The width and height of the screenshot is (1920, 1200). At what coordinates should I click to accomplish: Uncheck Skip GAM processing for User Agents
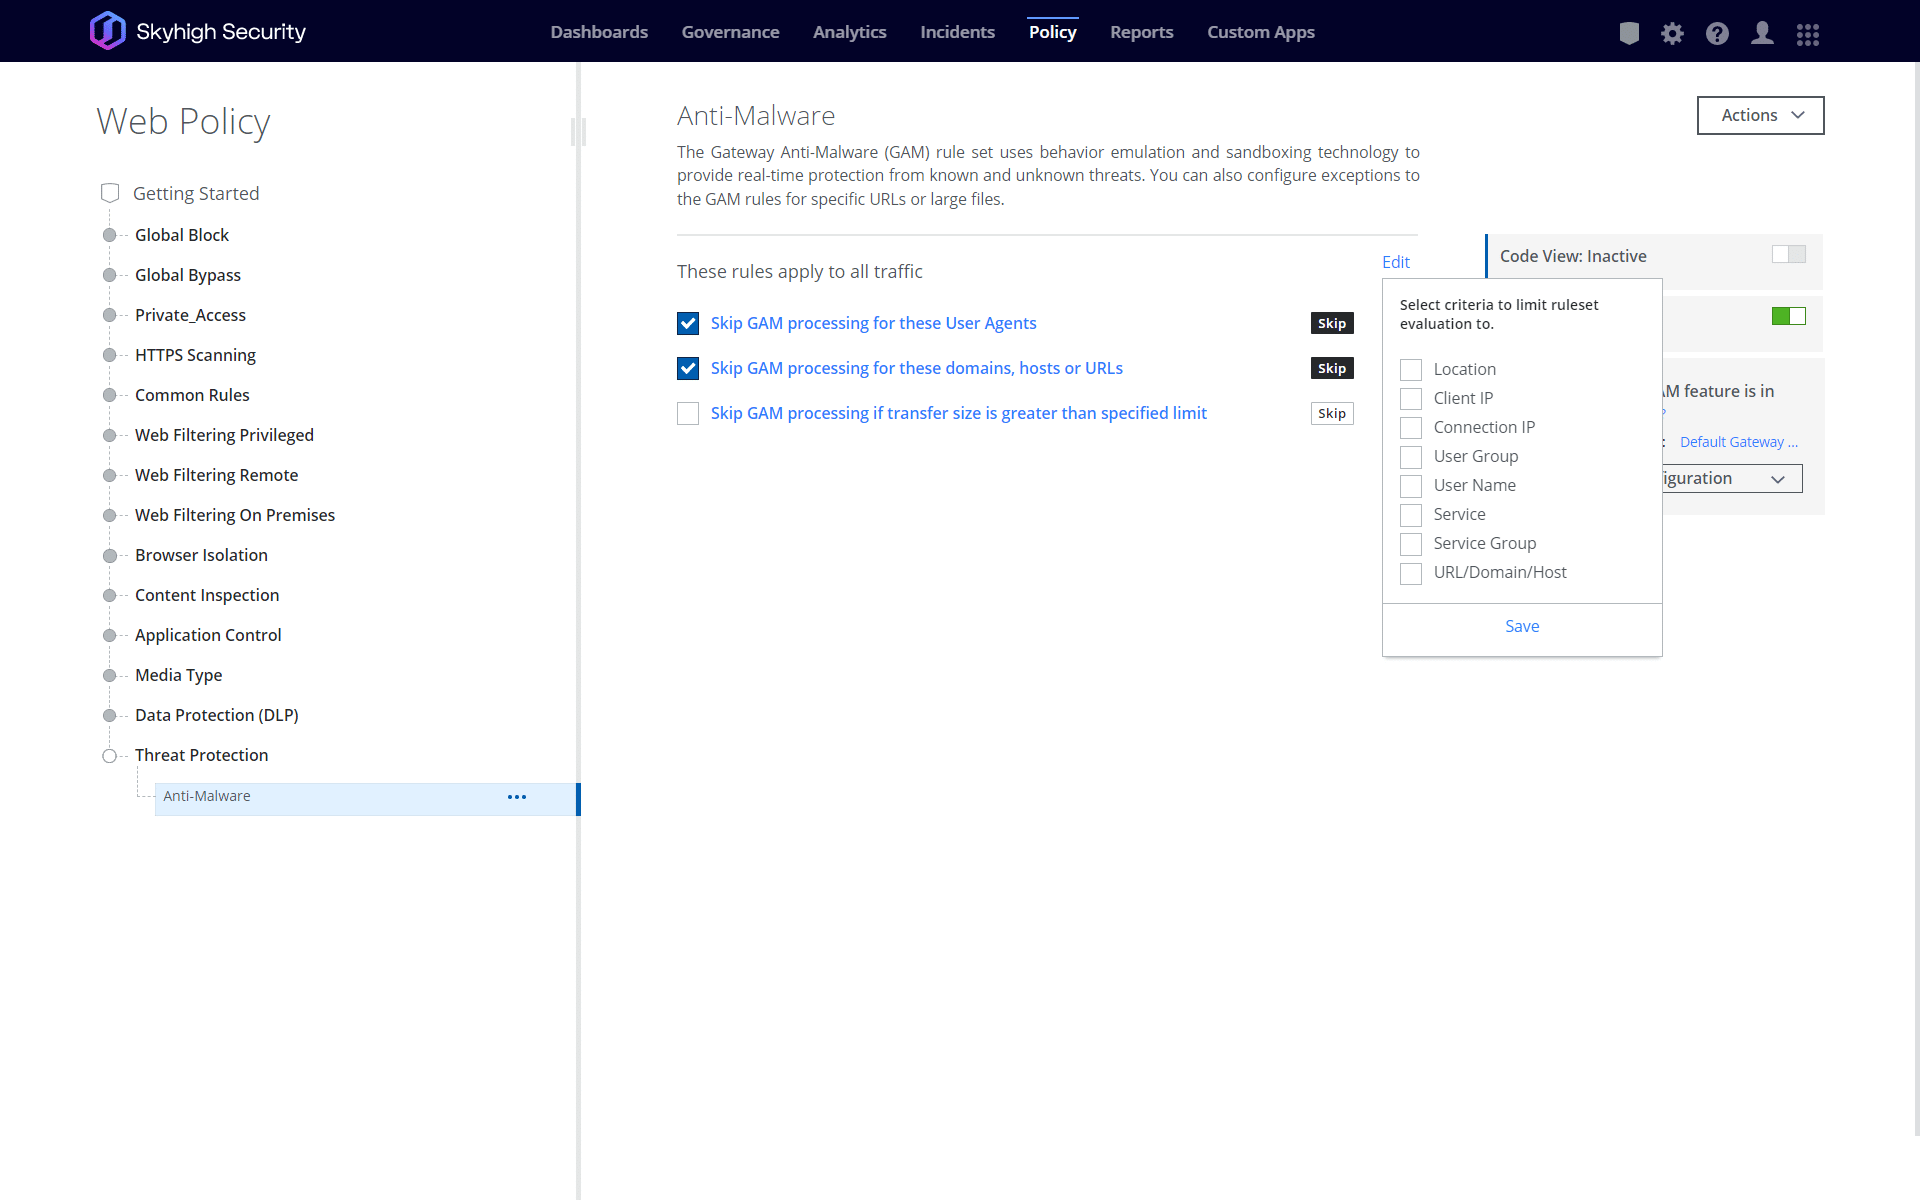pyautogui.click(x=688, y=323)
